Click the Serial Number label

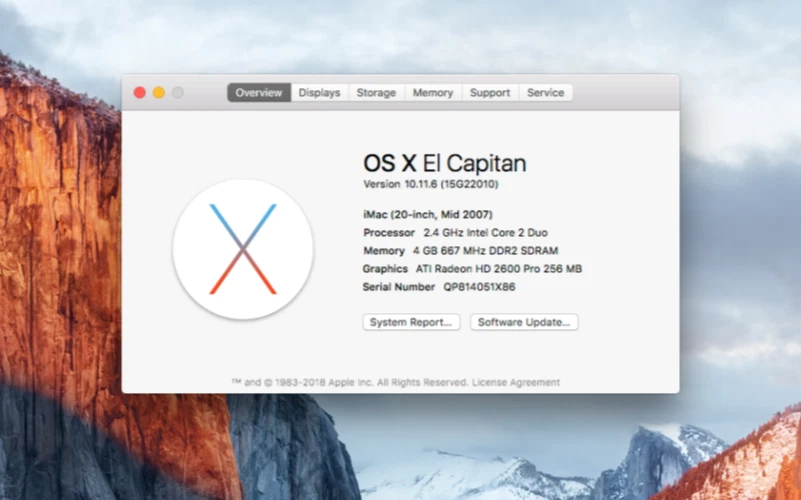[398, 287]
